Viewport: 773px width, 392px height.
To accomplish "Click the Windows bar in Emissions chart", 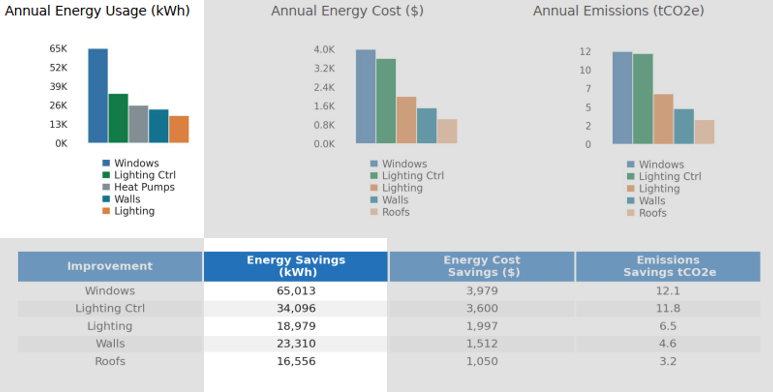I will (622, 98).
